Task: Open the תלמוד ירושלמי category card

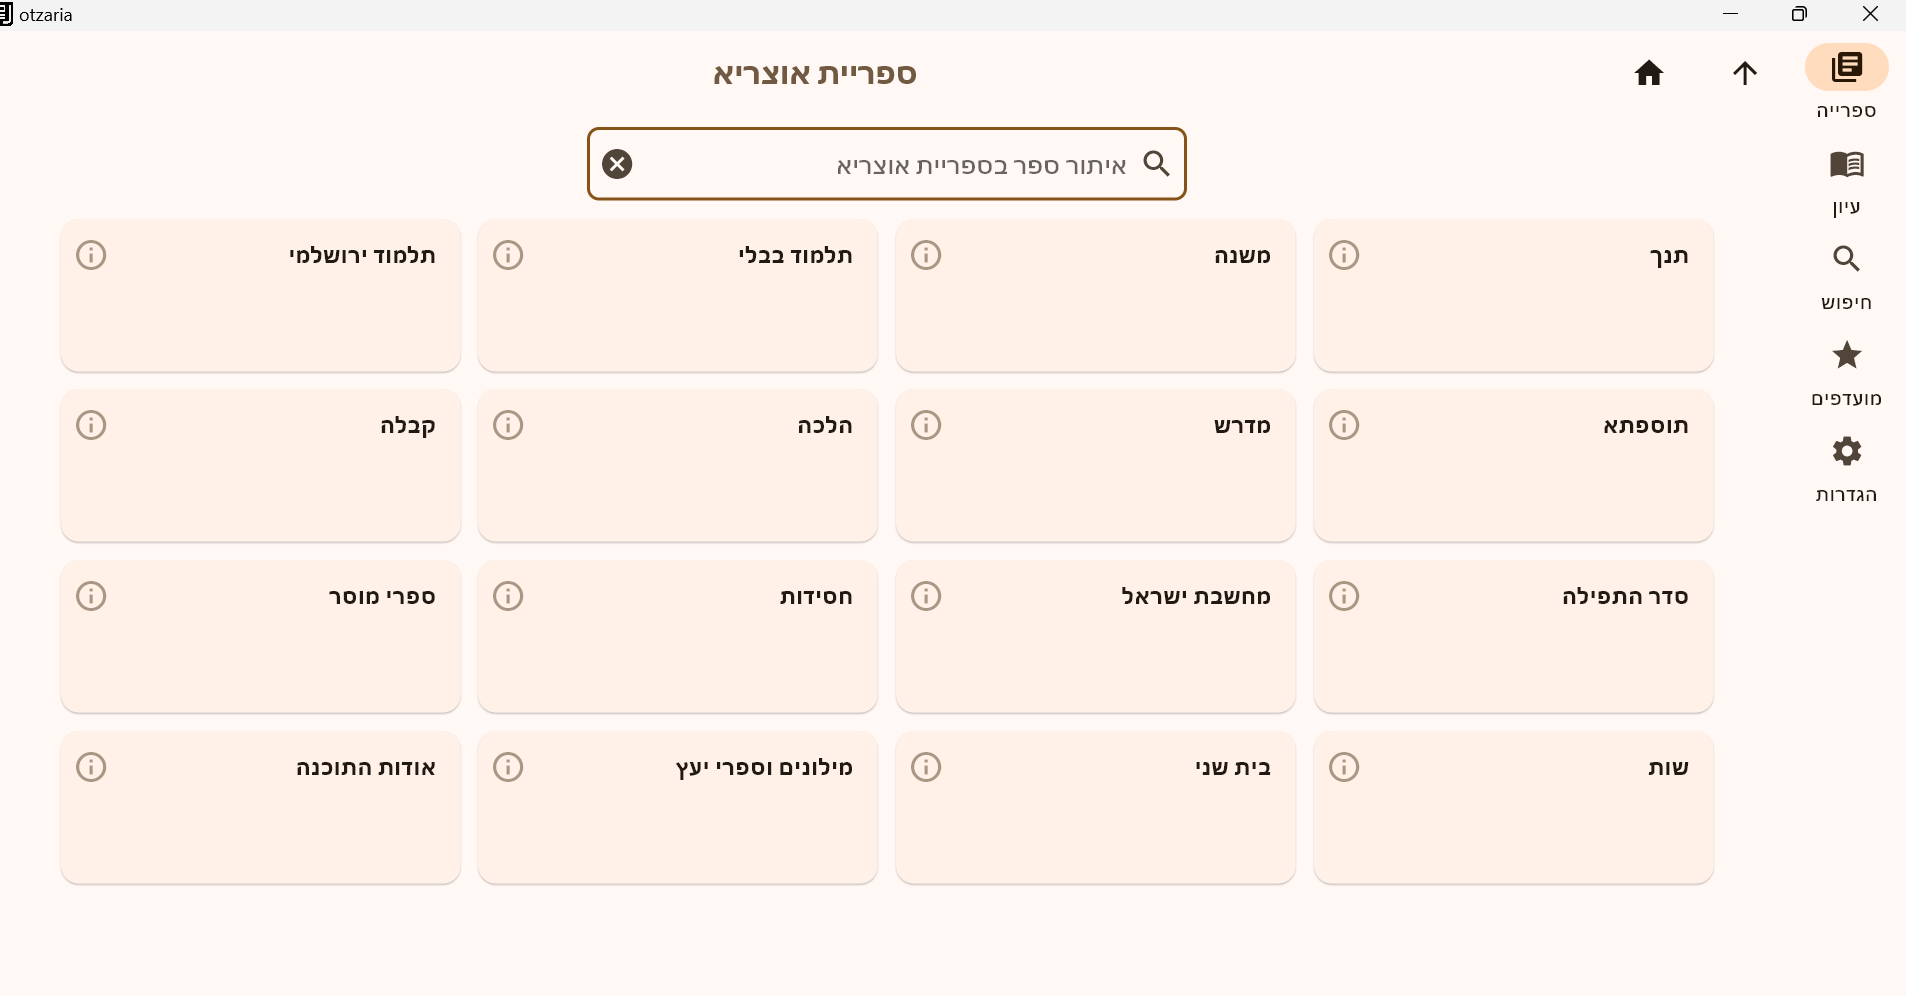Action: click(x=261, y=296)
